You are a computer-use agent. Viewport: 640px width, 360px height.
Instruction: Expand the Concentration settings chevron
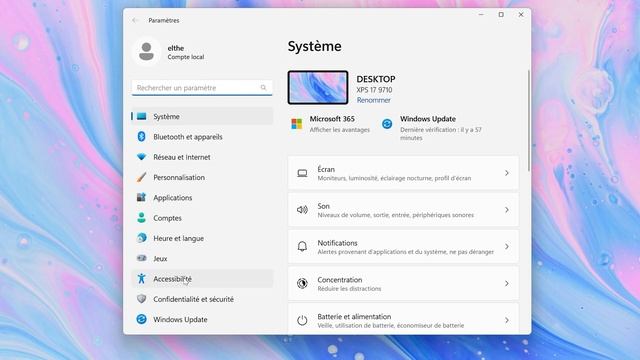pos(507,283)
